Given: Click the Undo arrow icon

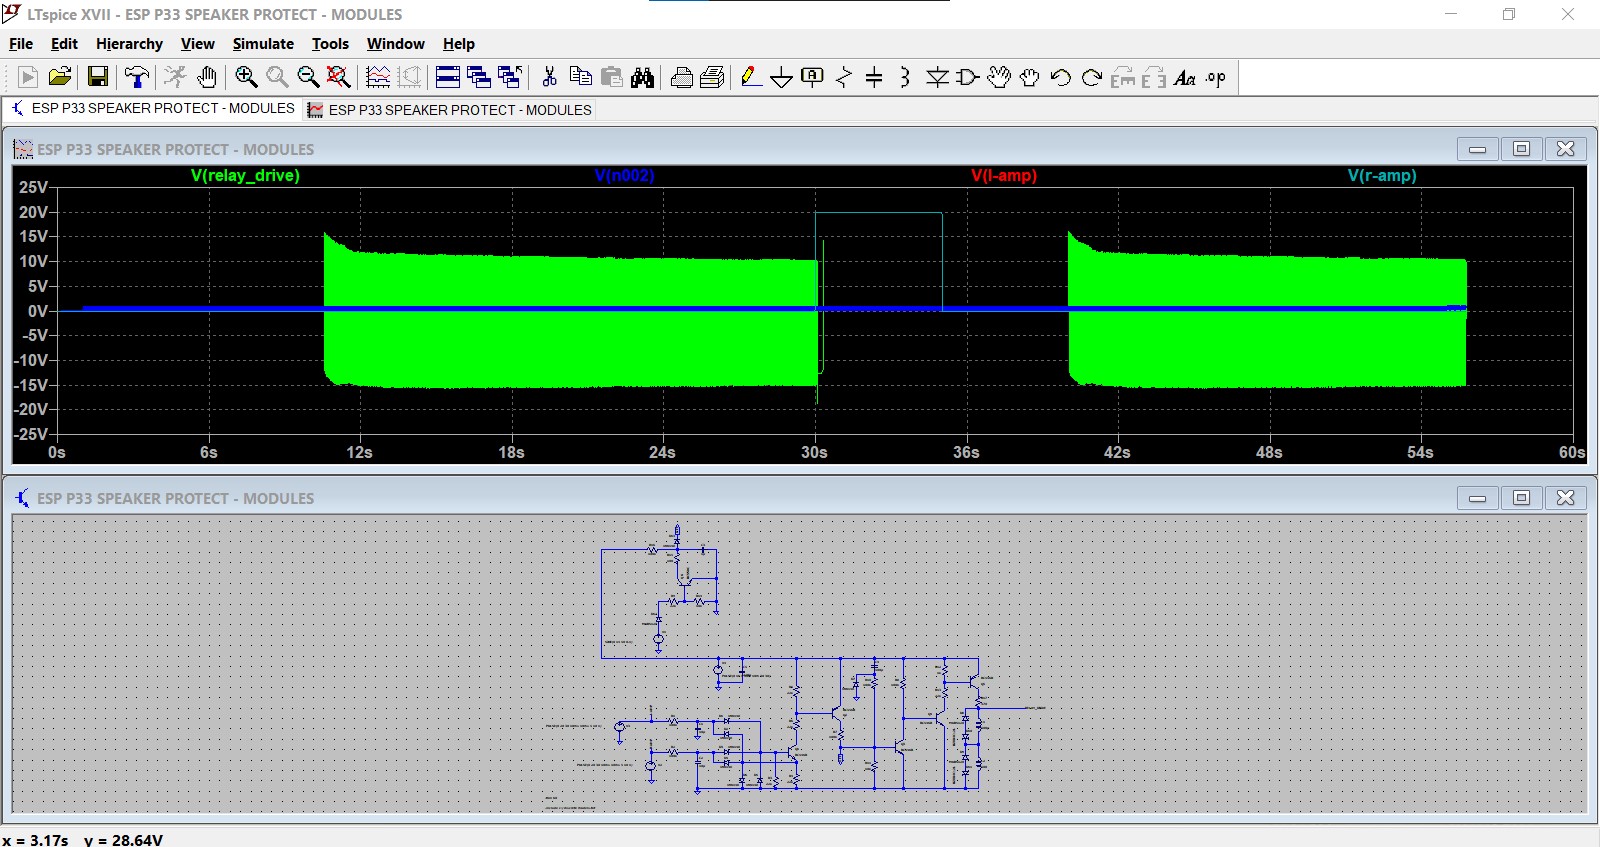Looking at the screenshot, I should pos(1061,77).
